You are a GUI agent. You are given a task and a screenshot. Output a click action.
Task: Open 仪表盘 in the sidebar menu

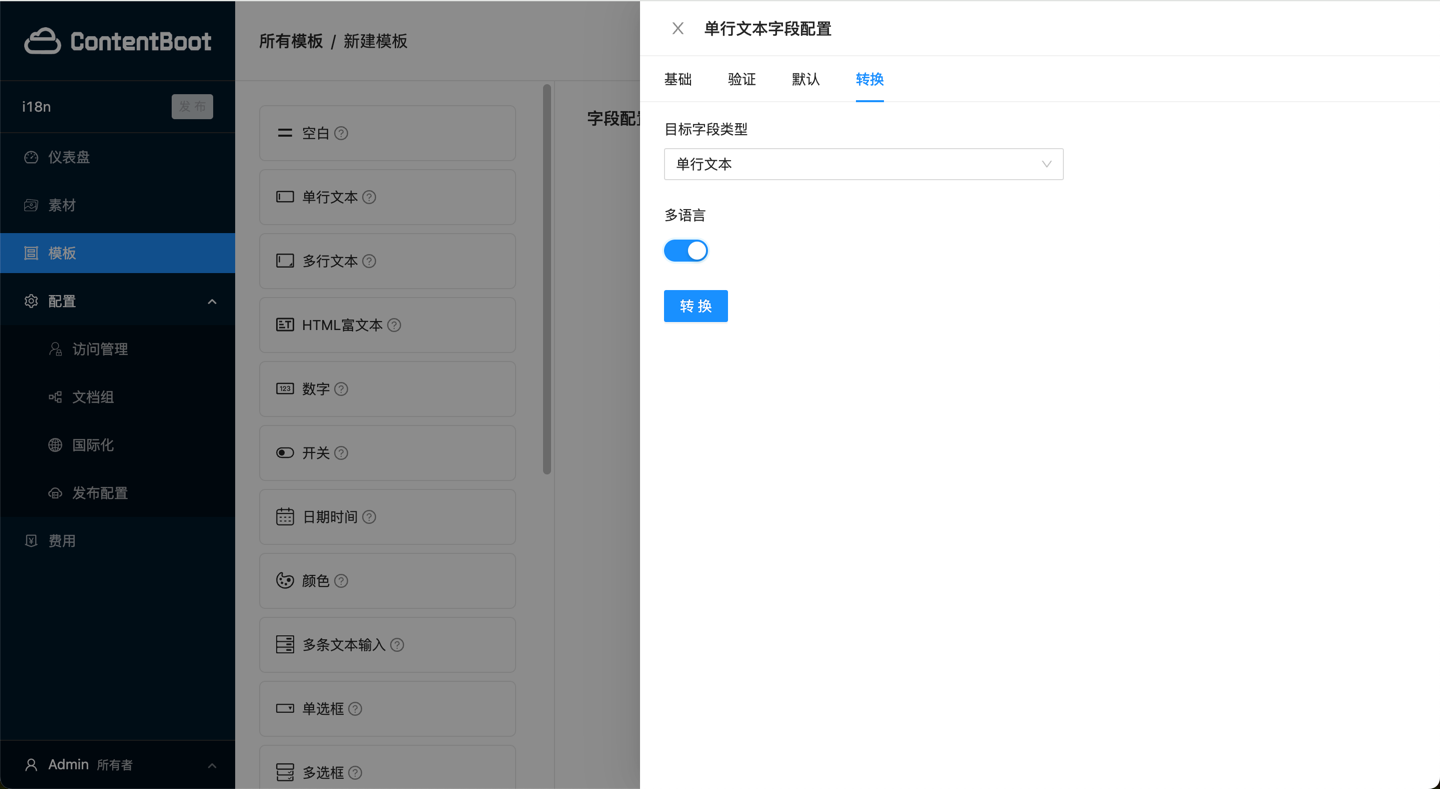[x=118, y=157]
